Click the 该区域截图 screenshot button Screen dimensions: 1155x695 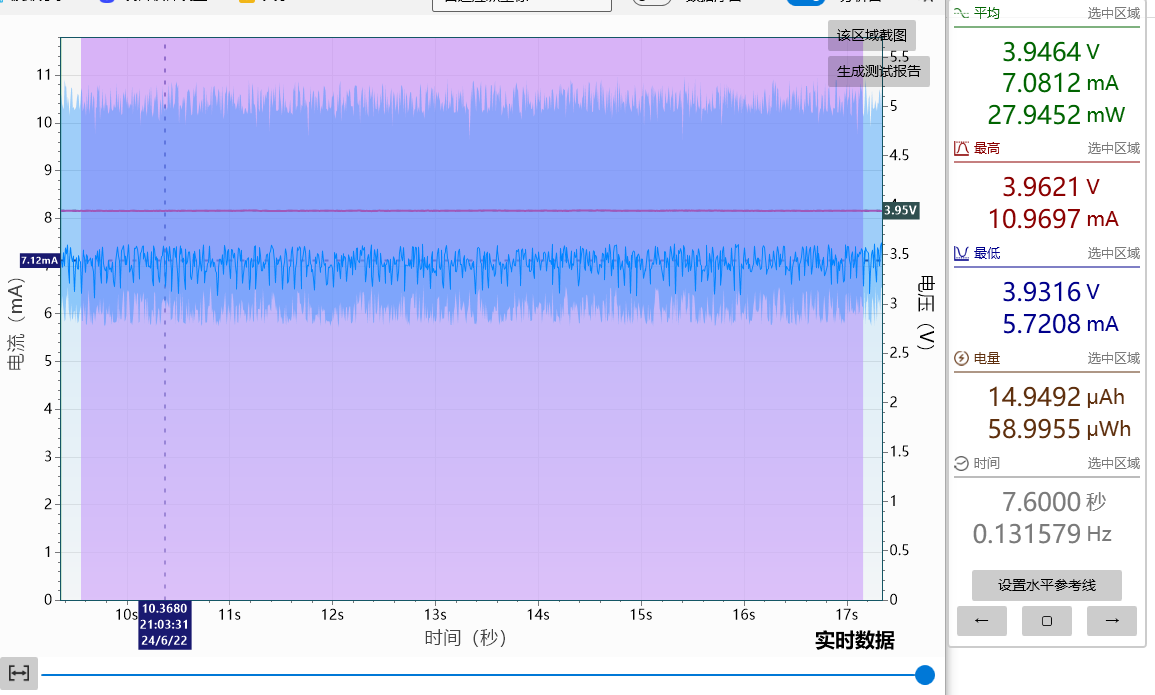click(871, 35)
